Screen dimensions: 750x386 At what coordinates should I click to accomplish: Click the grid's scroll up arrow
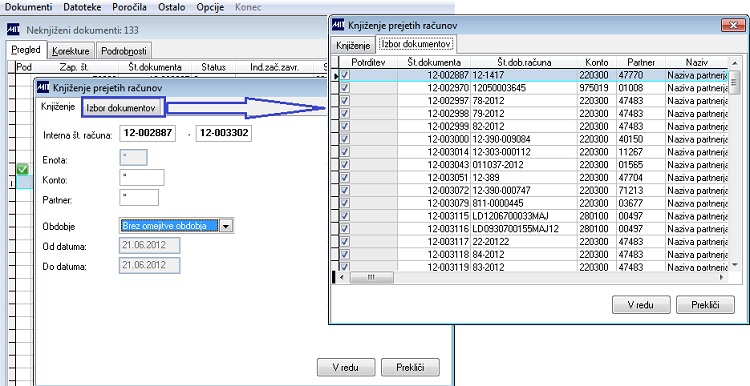point(734,62)
